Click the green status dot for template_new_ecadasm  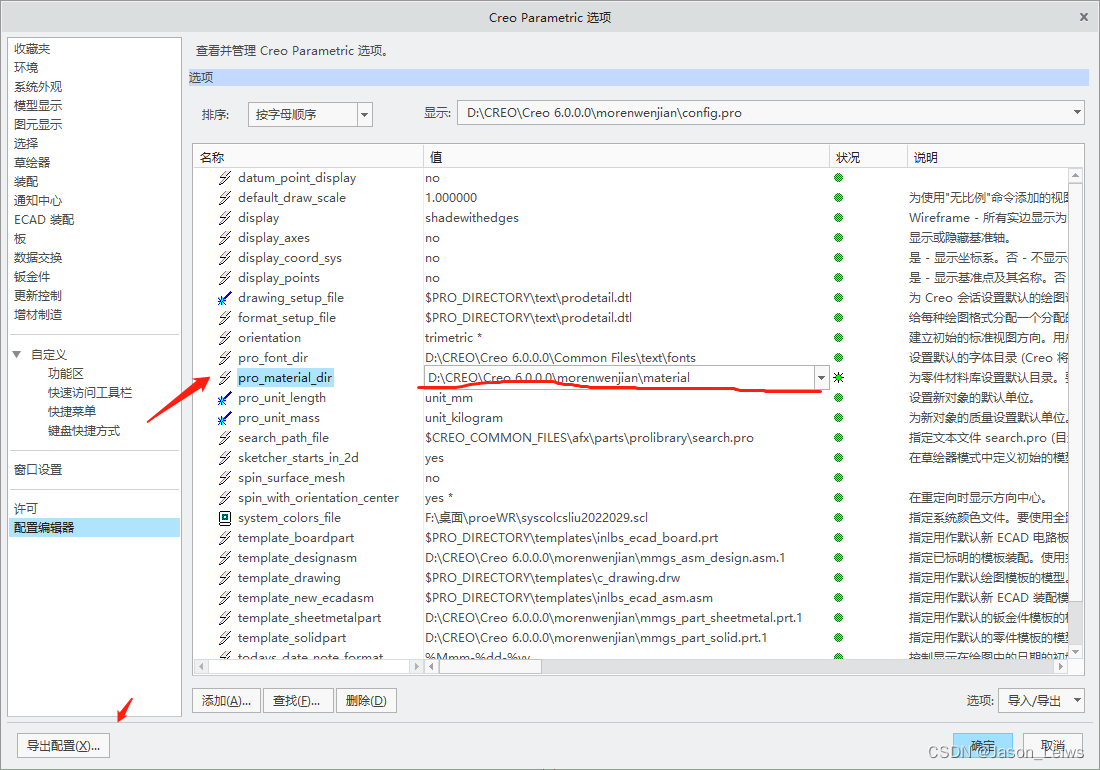[x=838, y=597]
